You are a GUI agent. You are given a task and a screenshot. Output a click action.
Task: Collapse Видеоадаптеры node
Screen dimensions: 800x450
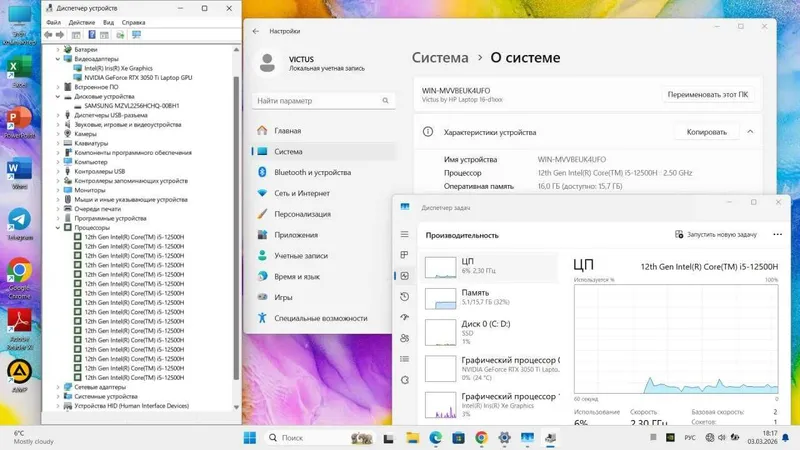58,59
